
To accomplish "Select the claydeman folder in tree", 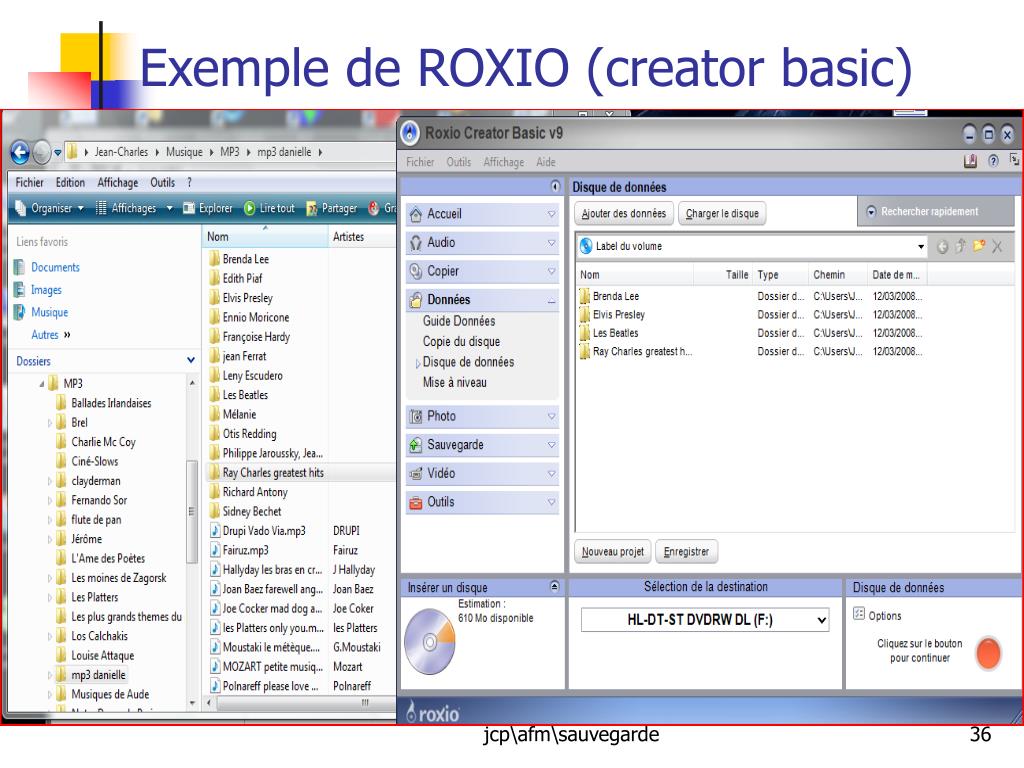I will coord(95,481).
